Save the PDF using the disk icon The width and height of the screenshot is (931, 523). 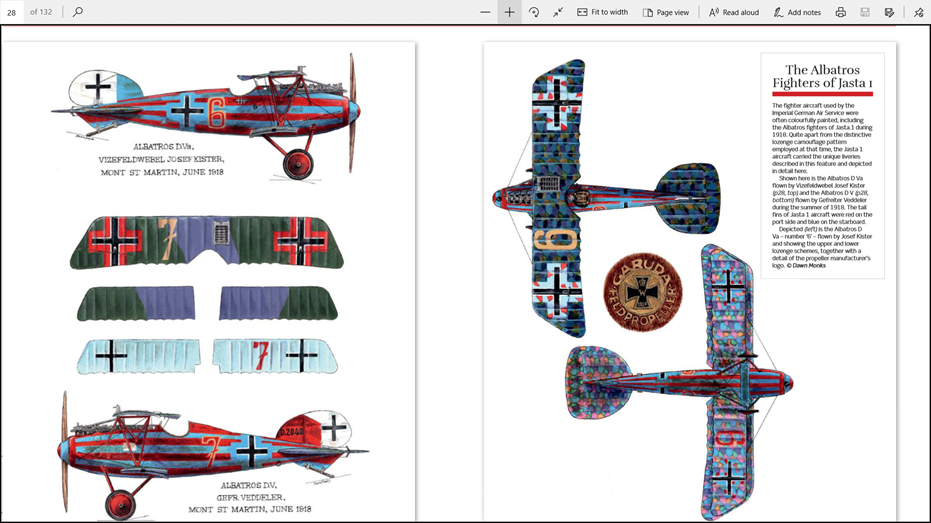point(864,12)
